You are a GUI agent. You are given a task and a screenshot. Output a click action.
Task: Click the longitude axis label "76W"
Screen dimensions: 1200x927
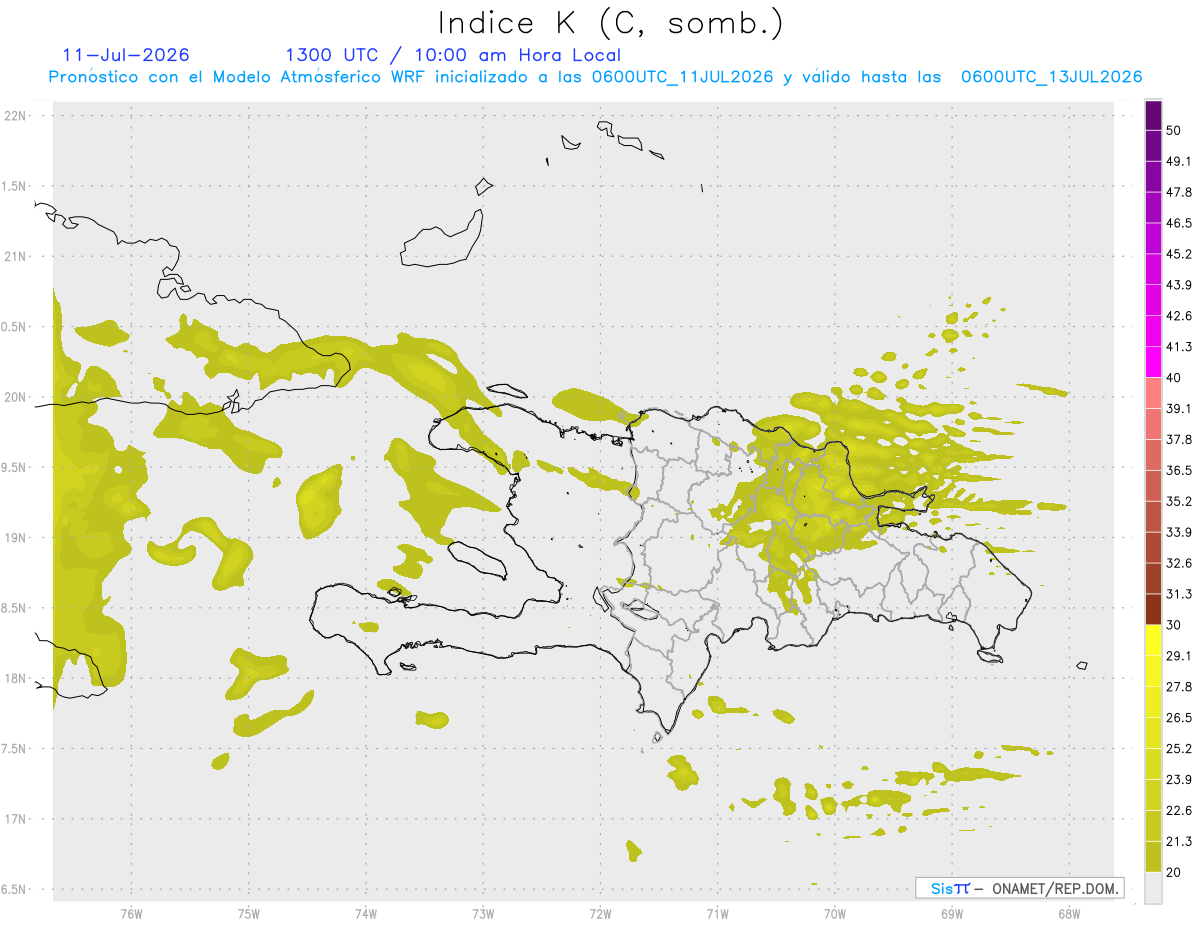131,914
